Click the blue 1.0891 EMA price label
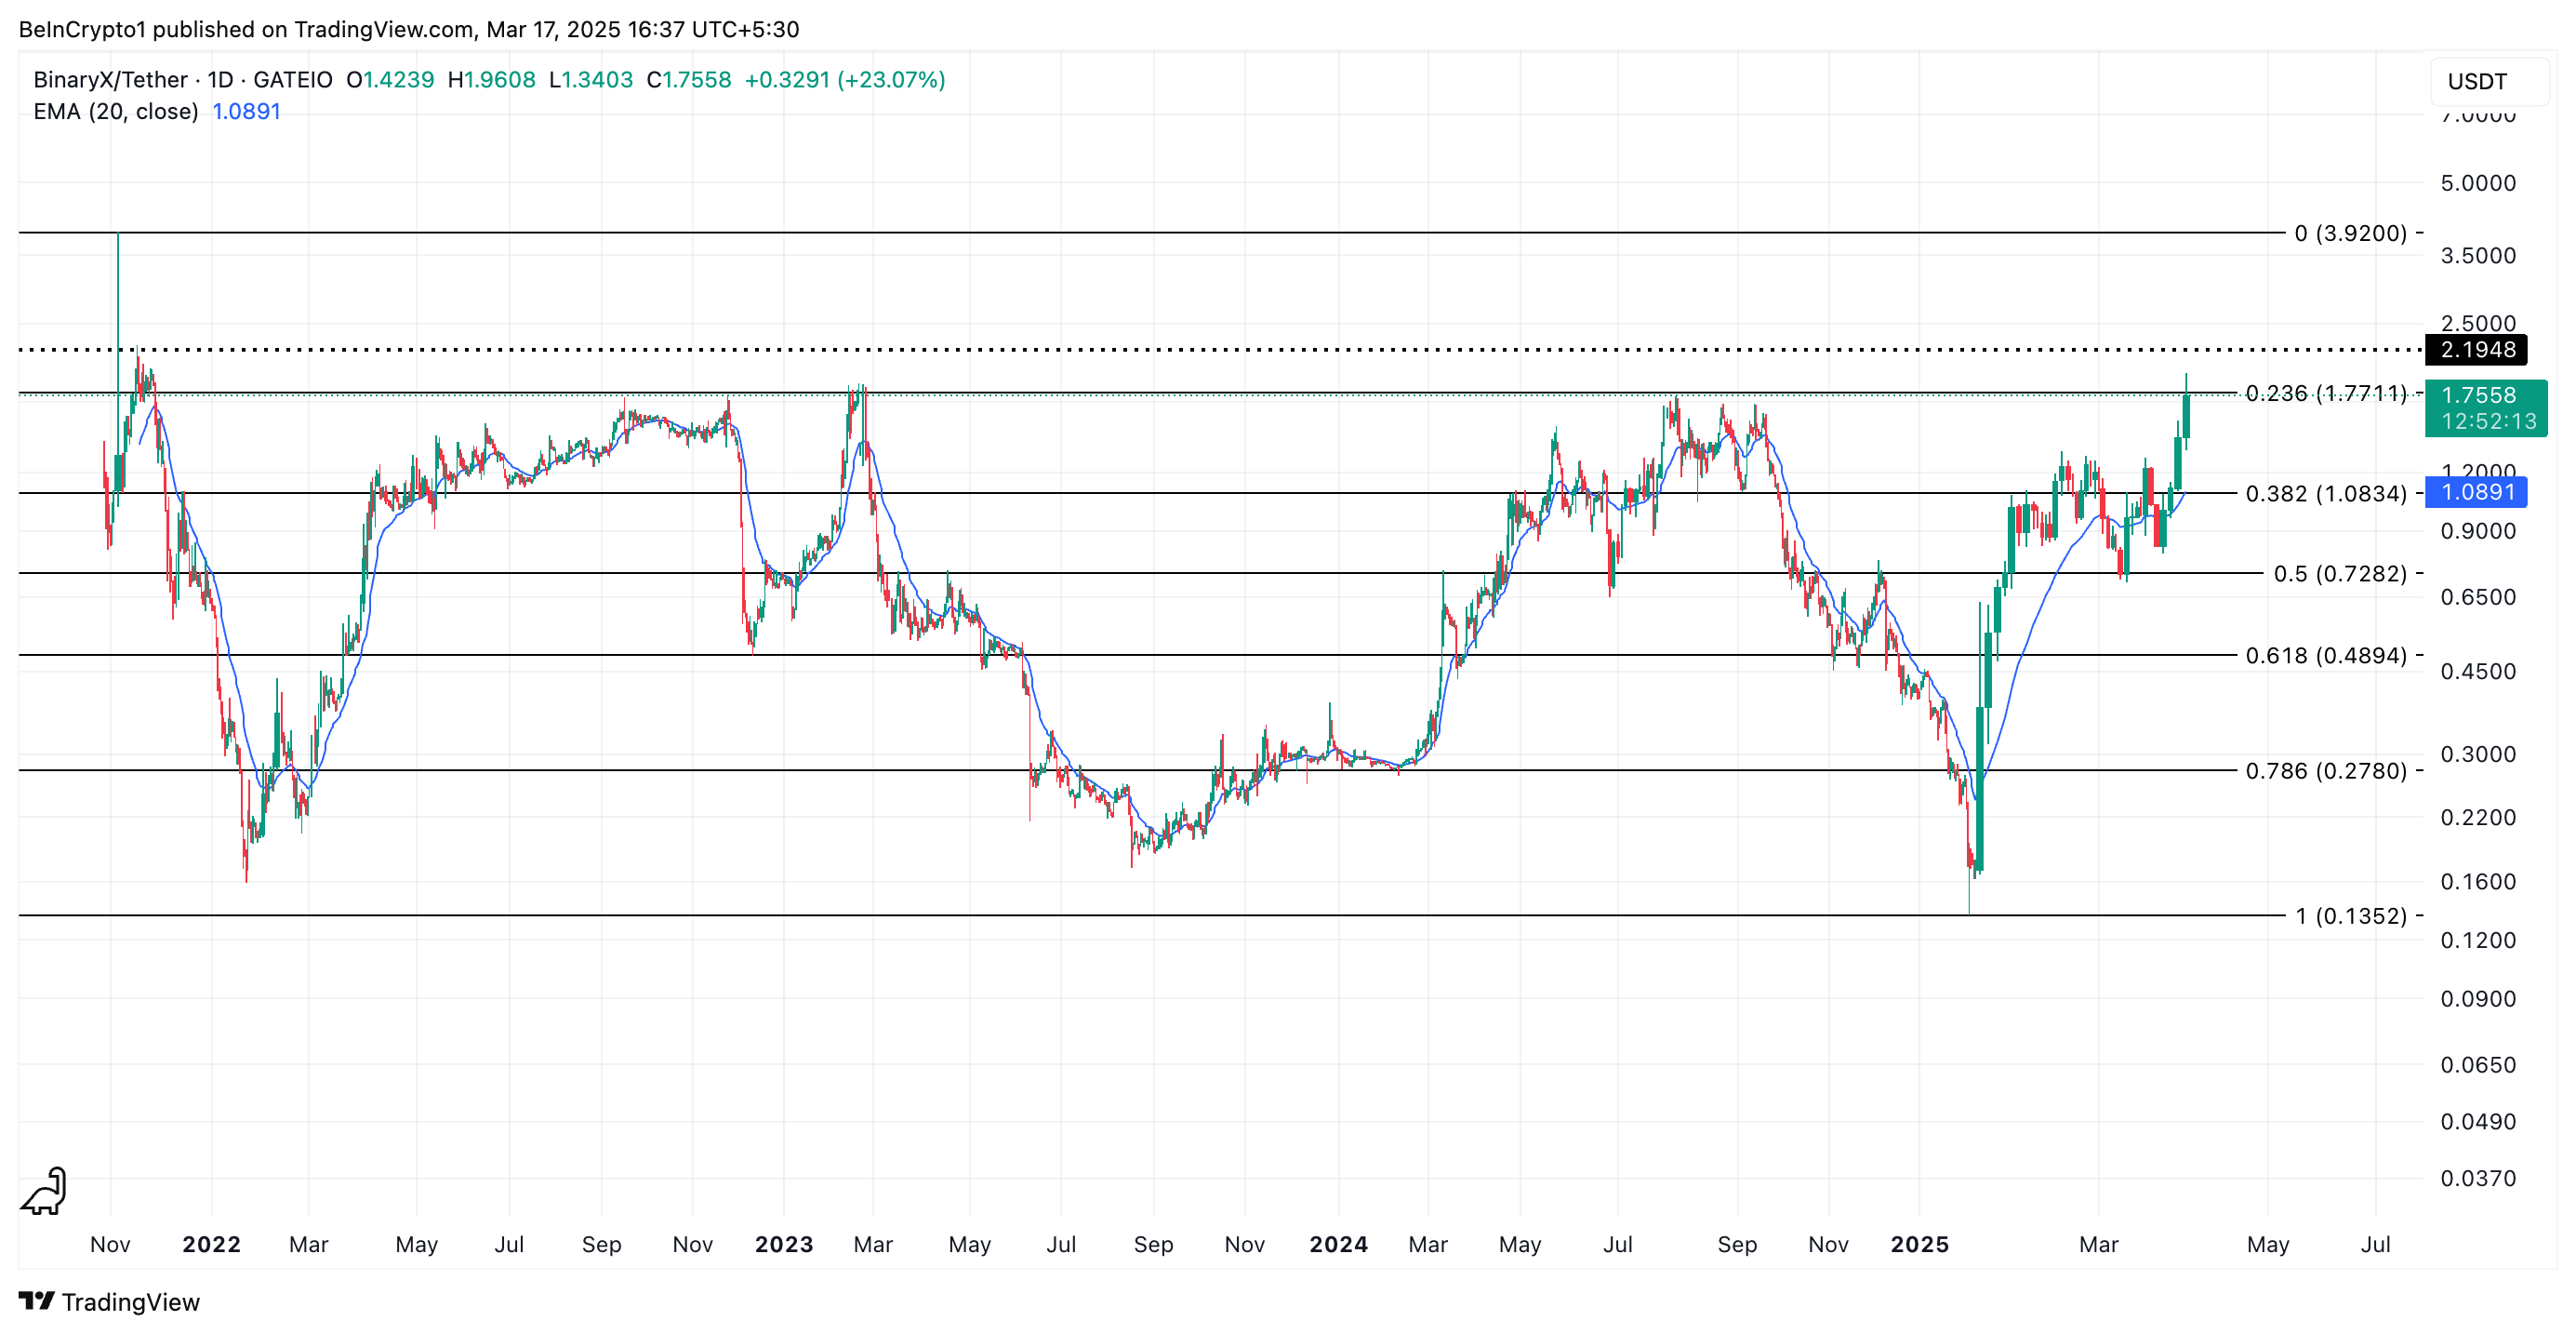Image resolution: width=2576 pixels, height=1334 pixels. coord(2476,492)
